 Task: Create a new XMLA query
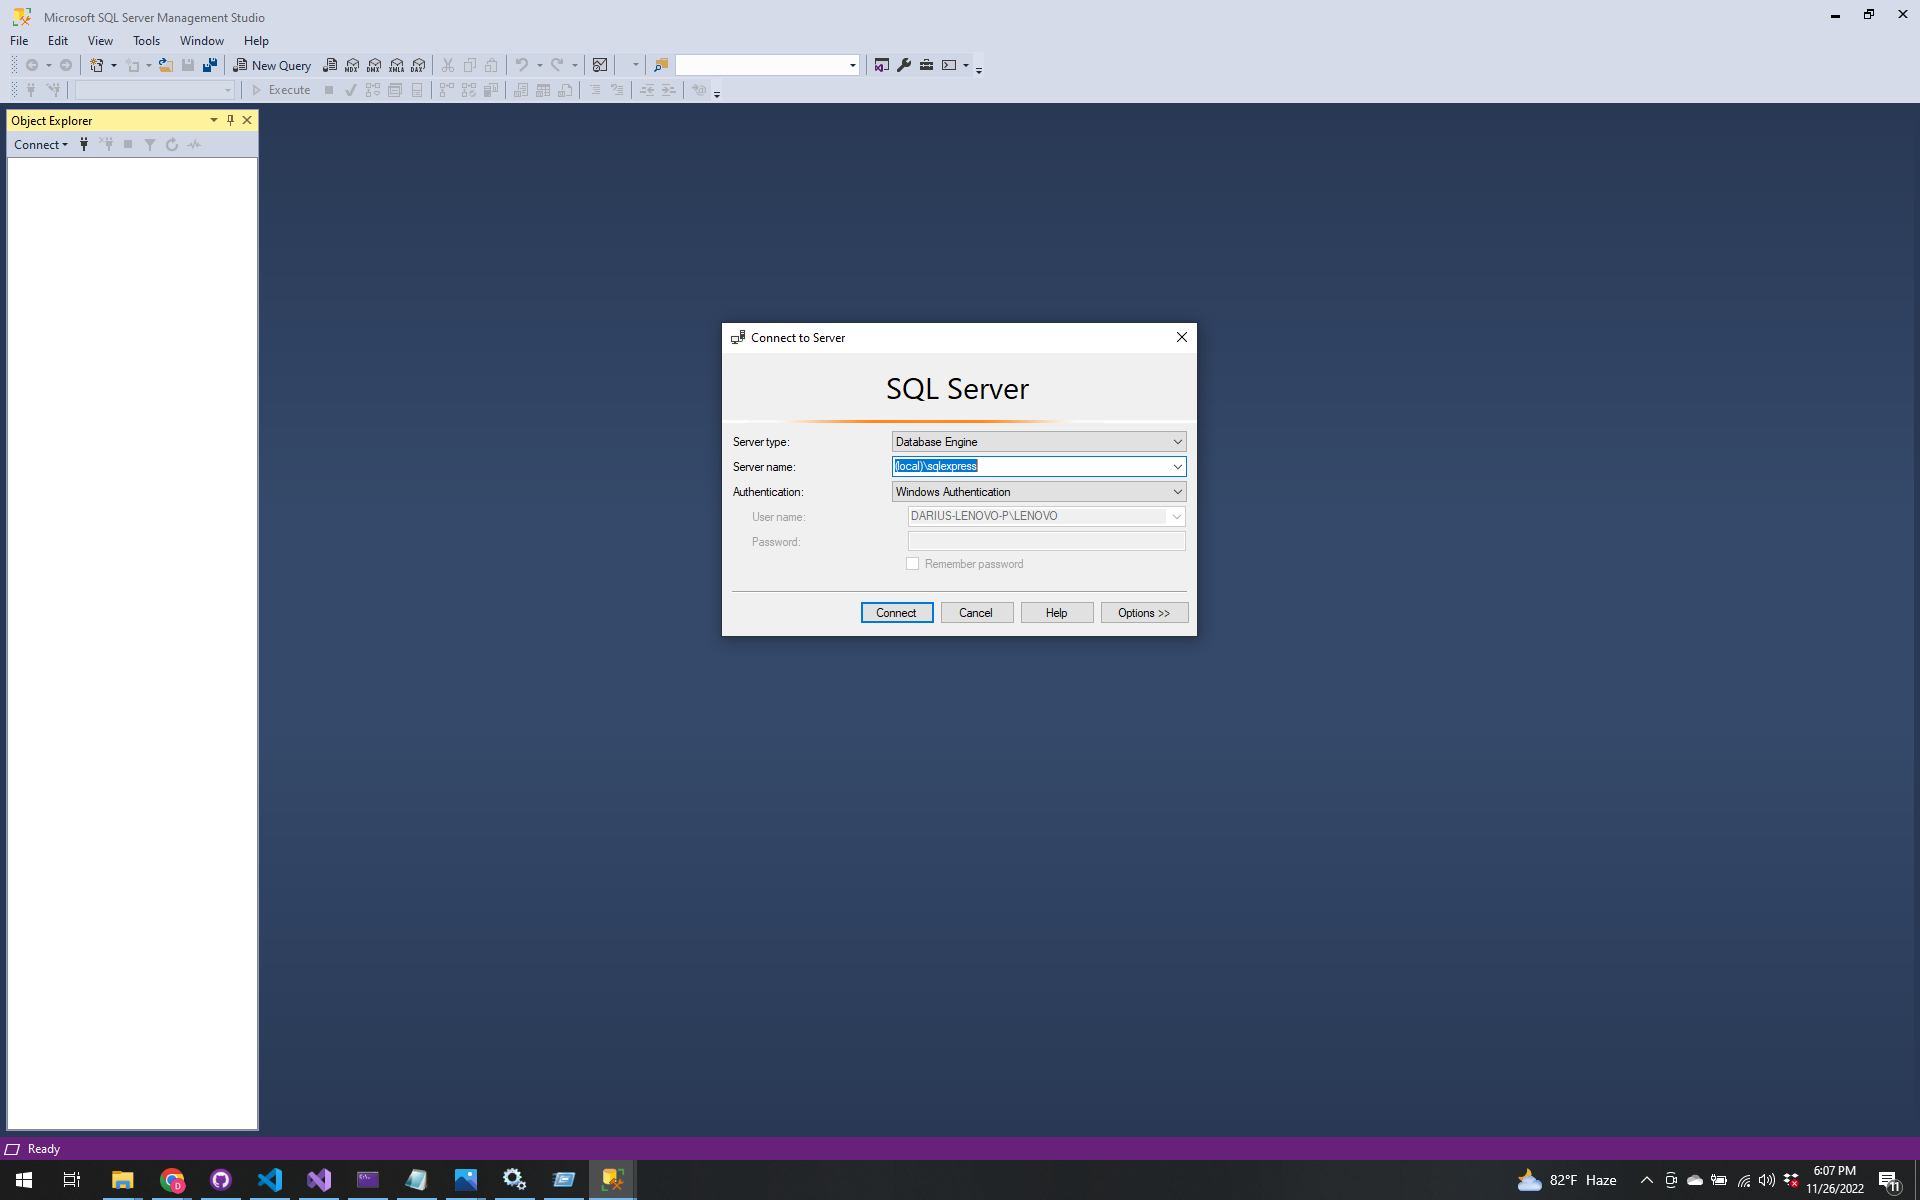pos(397,65)
